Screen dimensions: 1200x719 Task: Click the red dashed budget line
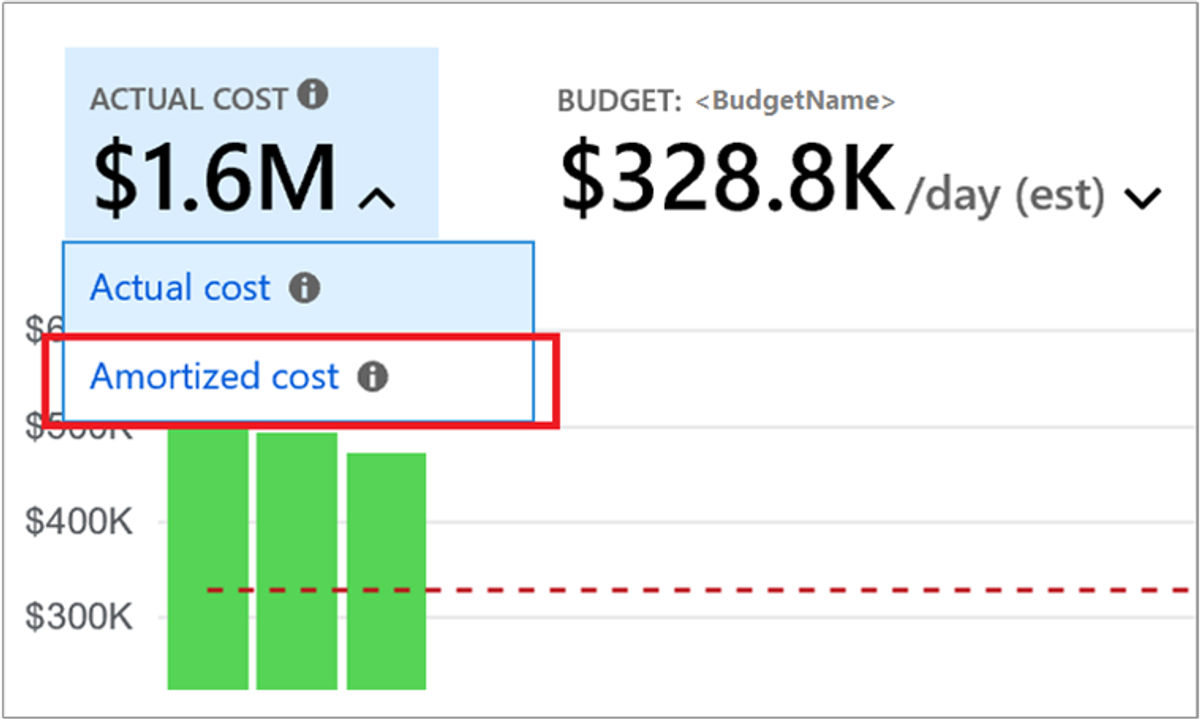[x=700, y=590]
